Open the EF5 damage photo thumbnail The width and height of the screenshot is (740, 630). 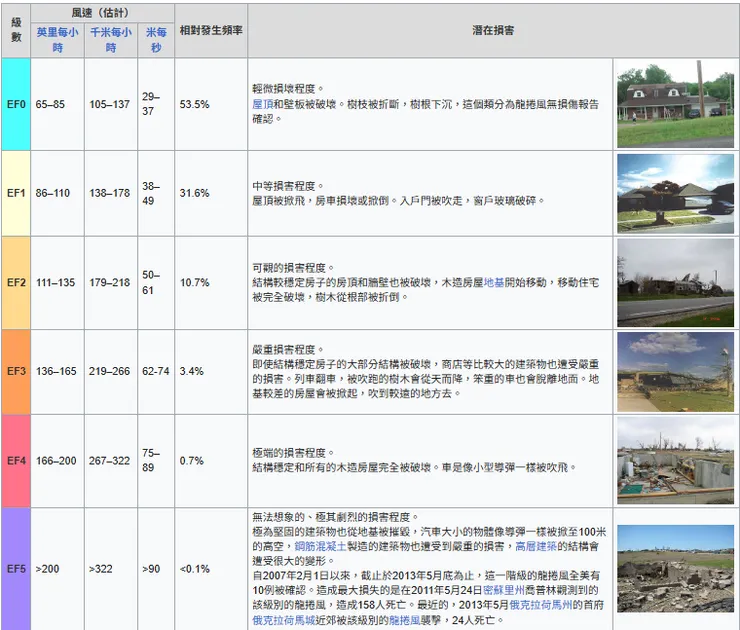click(x=675, y=569)
